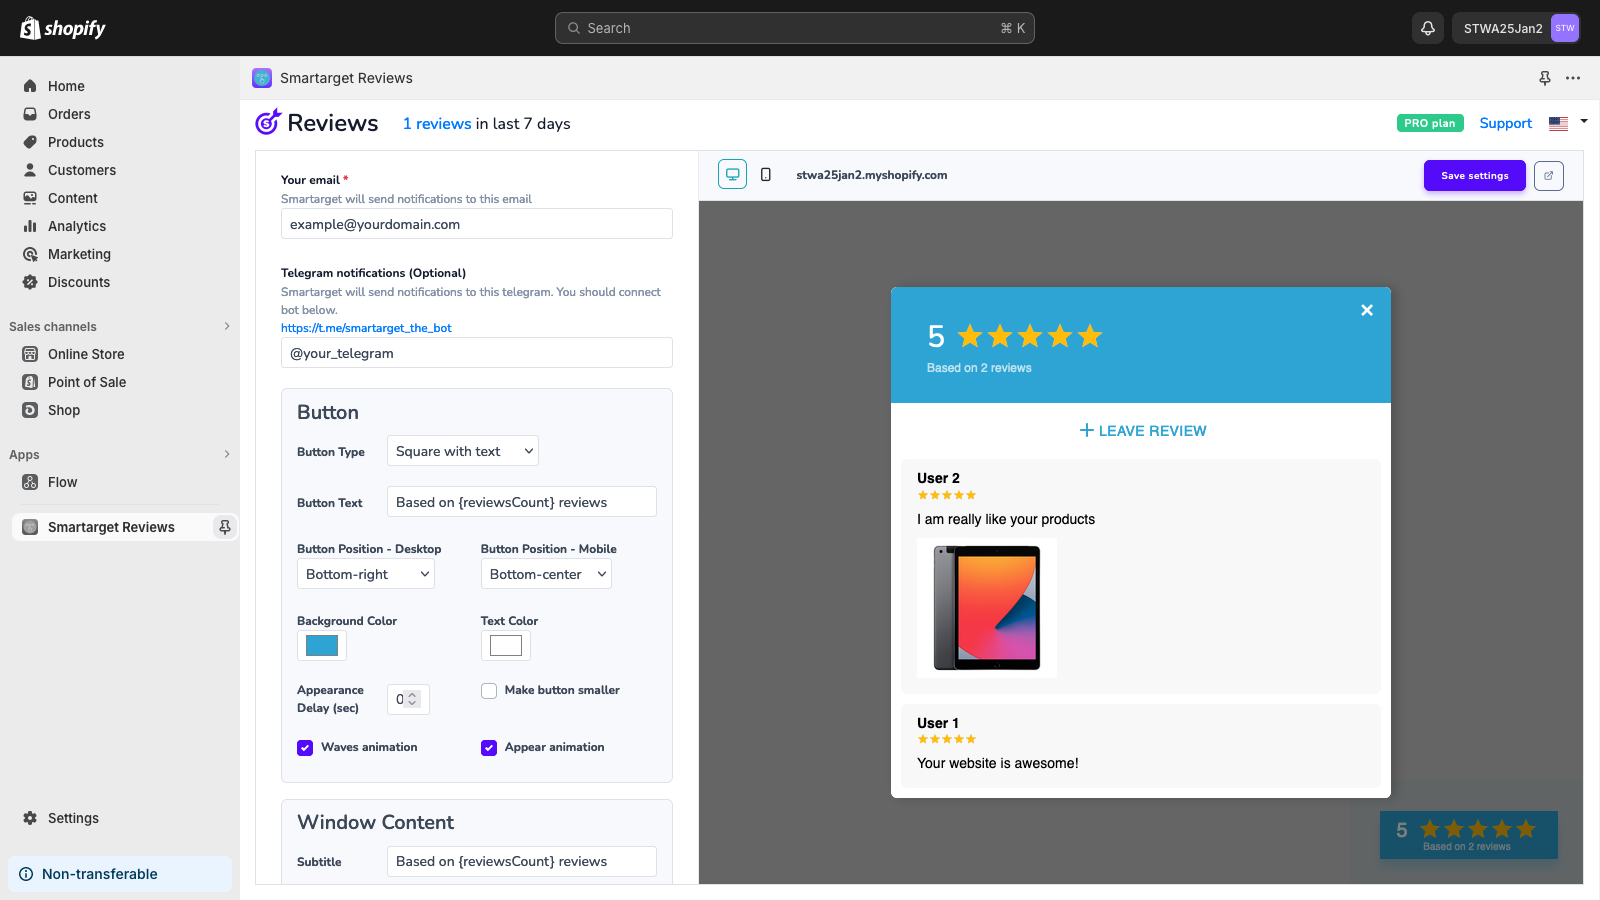
Task: Open the store in a new tab icon
Action: tap(1549, 176)
